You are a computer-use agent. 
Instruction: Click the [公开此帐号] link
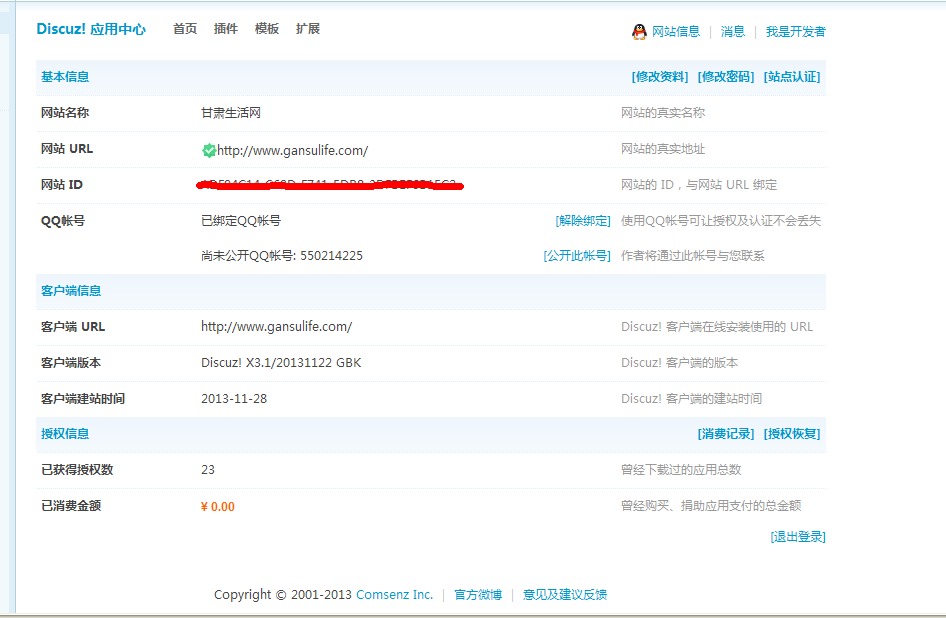pyautogui.click(x=577, y=256)
